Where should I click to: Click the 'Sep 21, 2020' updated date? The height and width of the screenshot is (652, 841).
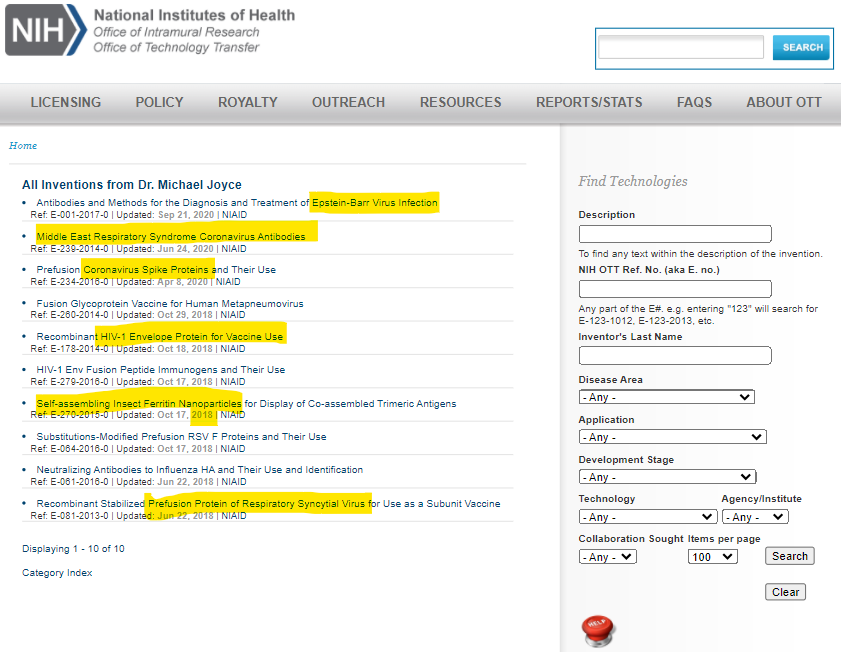click(x=186, y=215)
